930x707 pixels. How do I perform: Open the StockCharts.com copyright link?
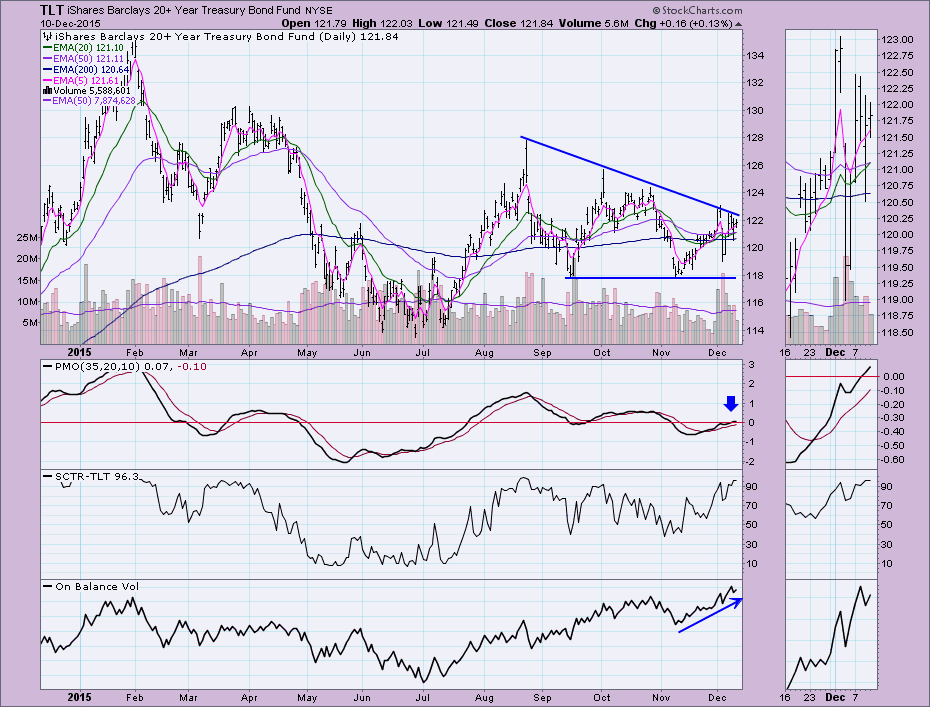[x=698, y=10]
